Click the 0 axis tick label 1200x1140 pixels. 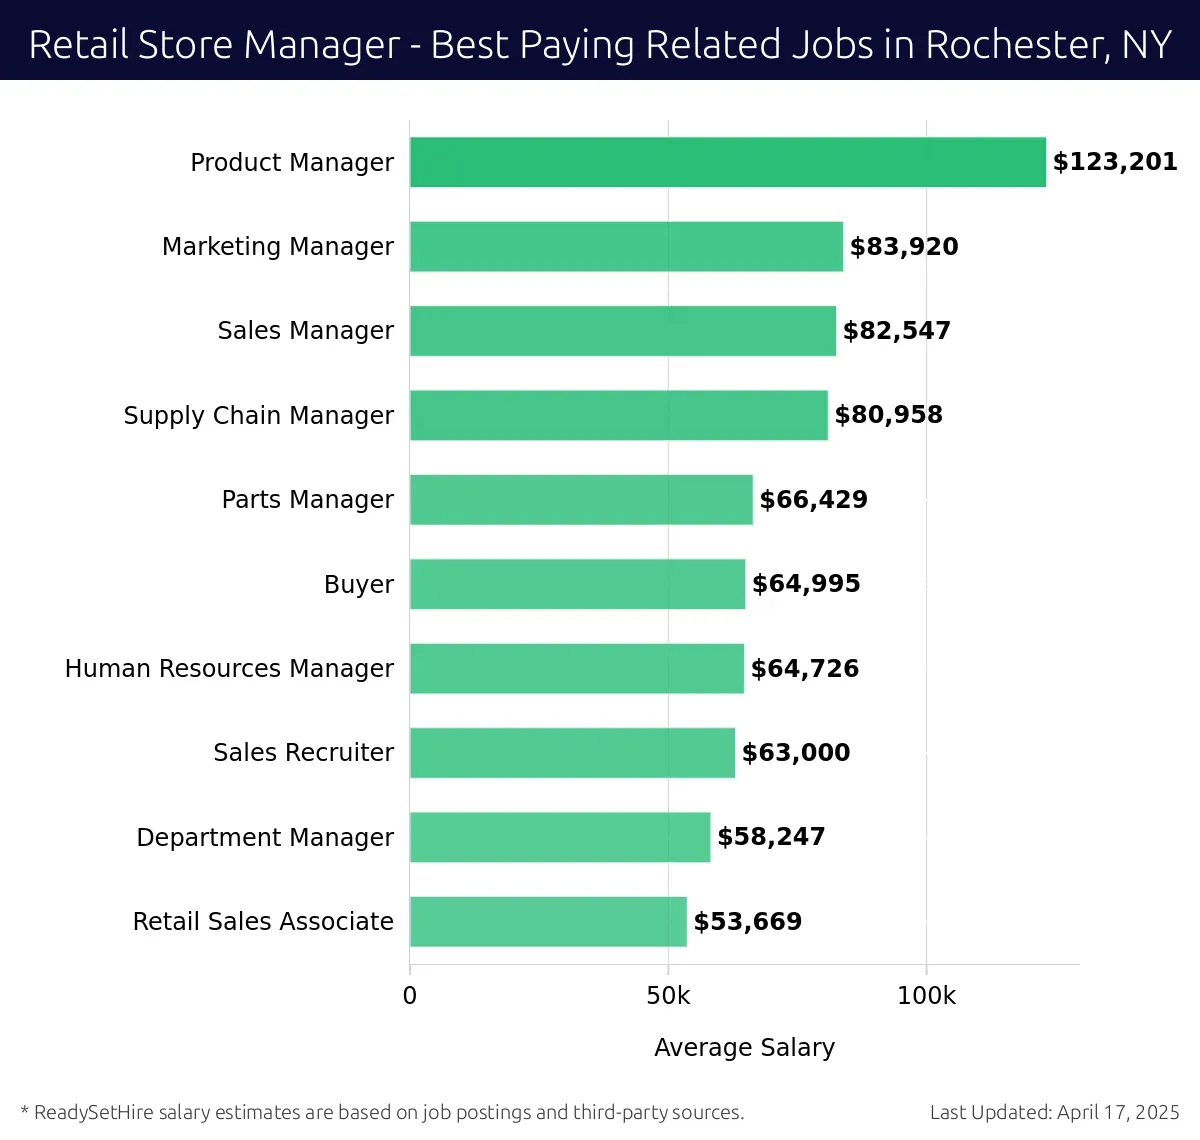pos(410,996)
